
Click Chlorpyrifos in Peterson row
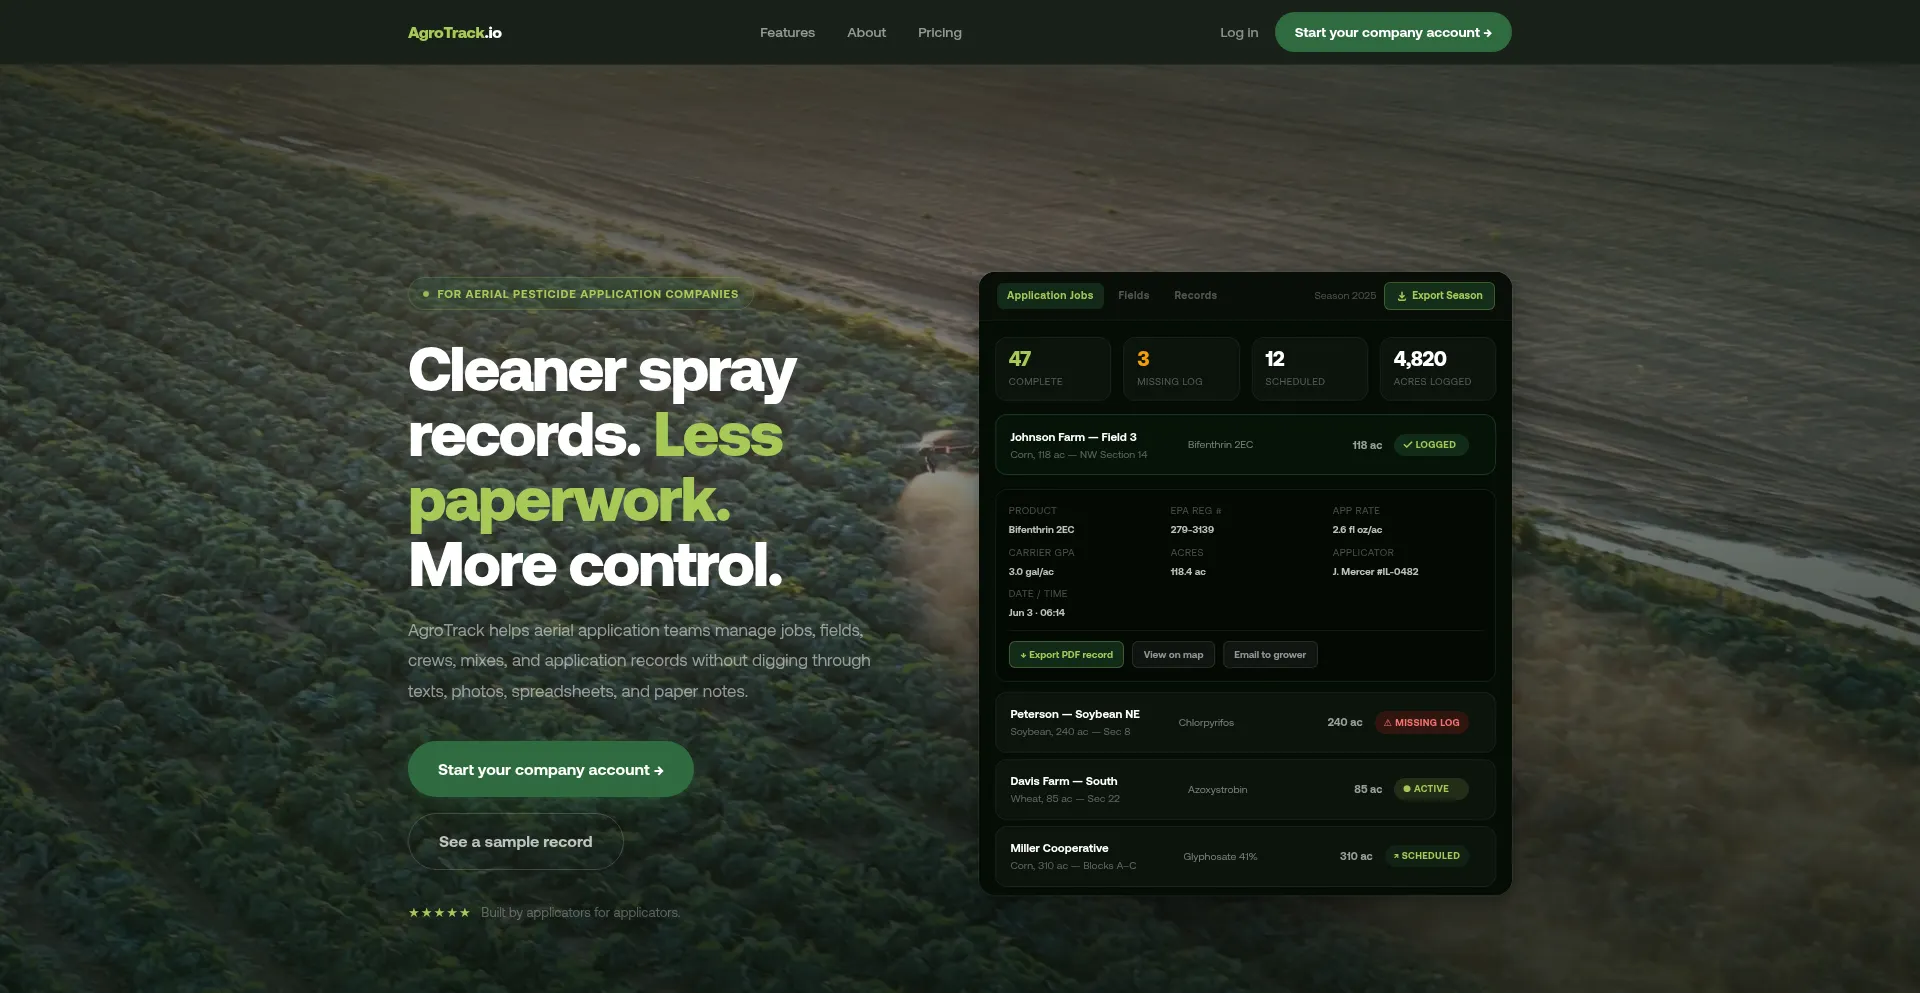(1206, 723)
